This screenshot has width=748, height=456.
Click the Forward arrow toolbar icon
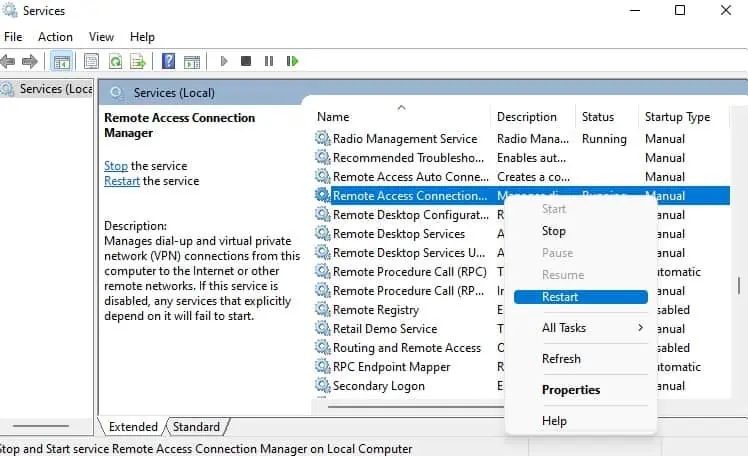[x=31, y=61]
